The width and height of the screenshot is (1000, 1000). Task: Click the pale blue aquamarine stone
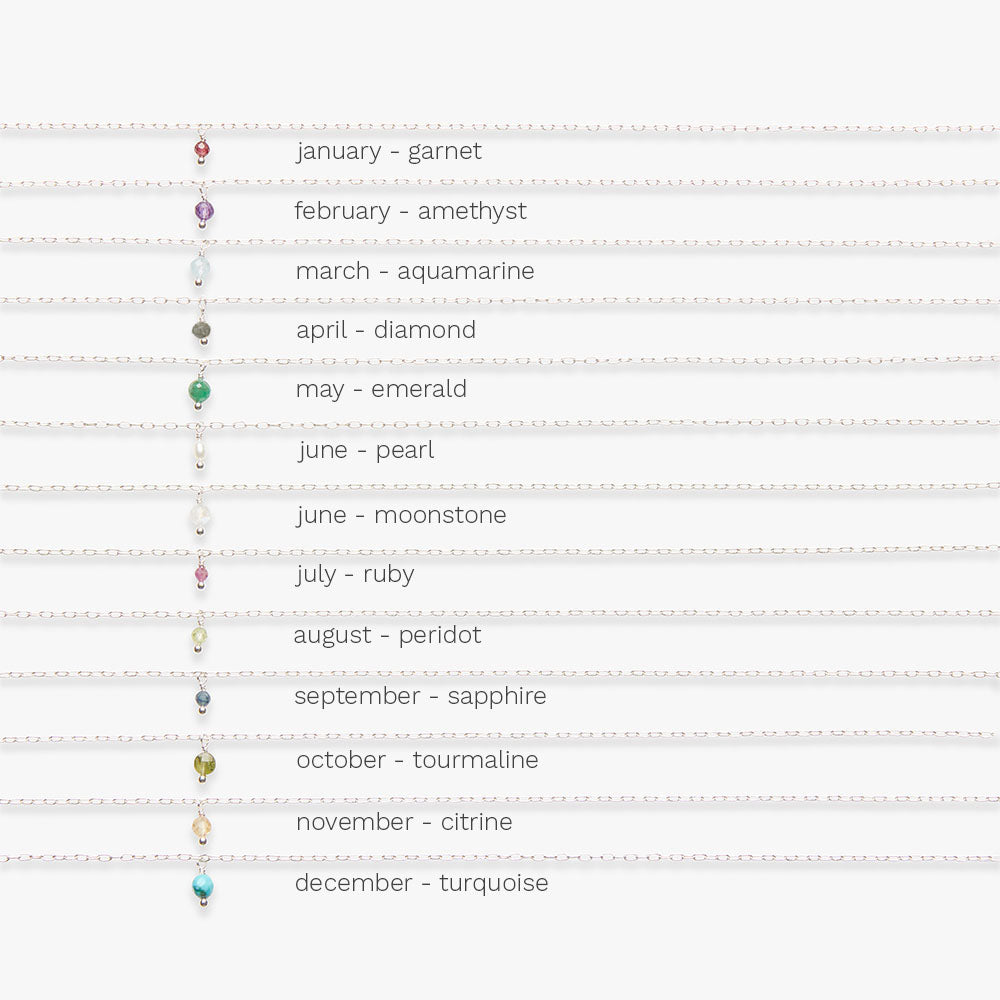(202, 268)
